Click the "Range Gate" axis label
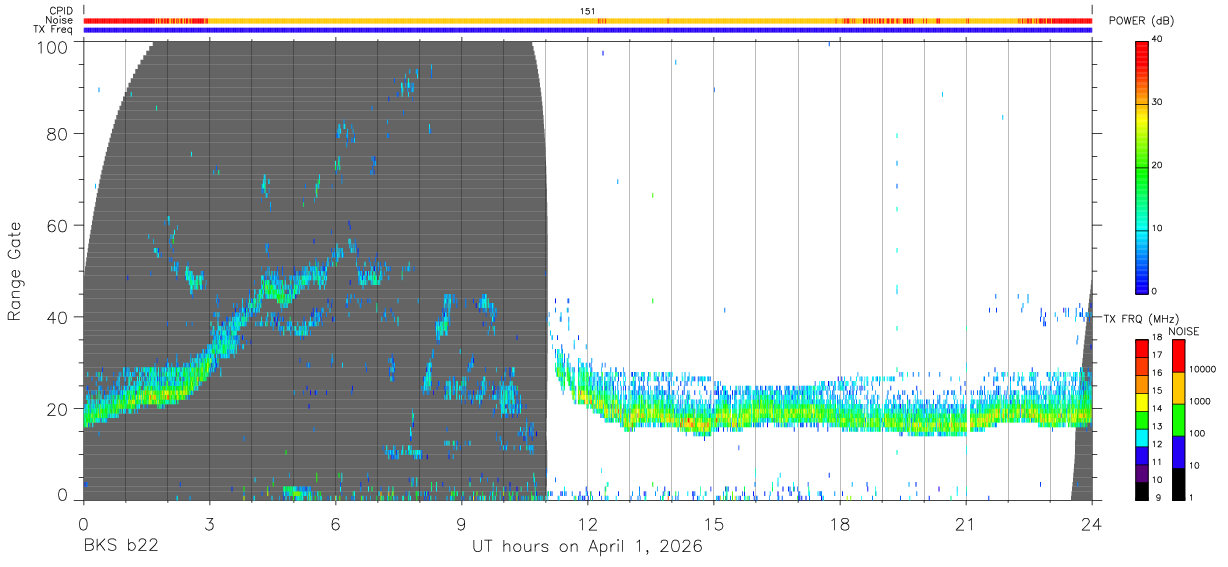Viewport: 1228px width, 567px height. coord(16,271)
